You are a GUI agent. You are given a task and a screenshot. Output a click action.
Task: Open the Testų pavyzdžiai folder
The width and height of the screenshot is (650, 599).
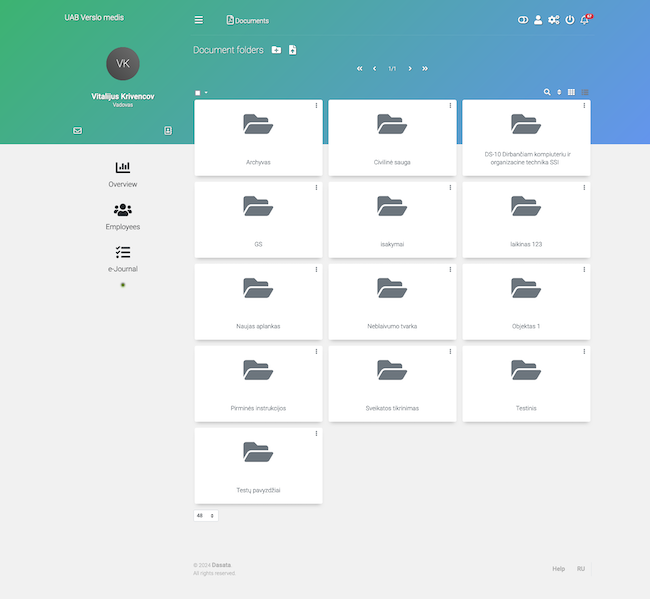258,466
